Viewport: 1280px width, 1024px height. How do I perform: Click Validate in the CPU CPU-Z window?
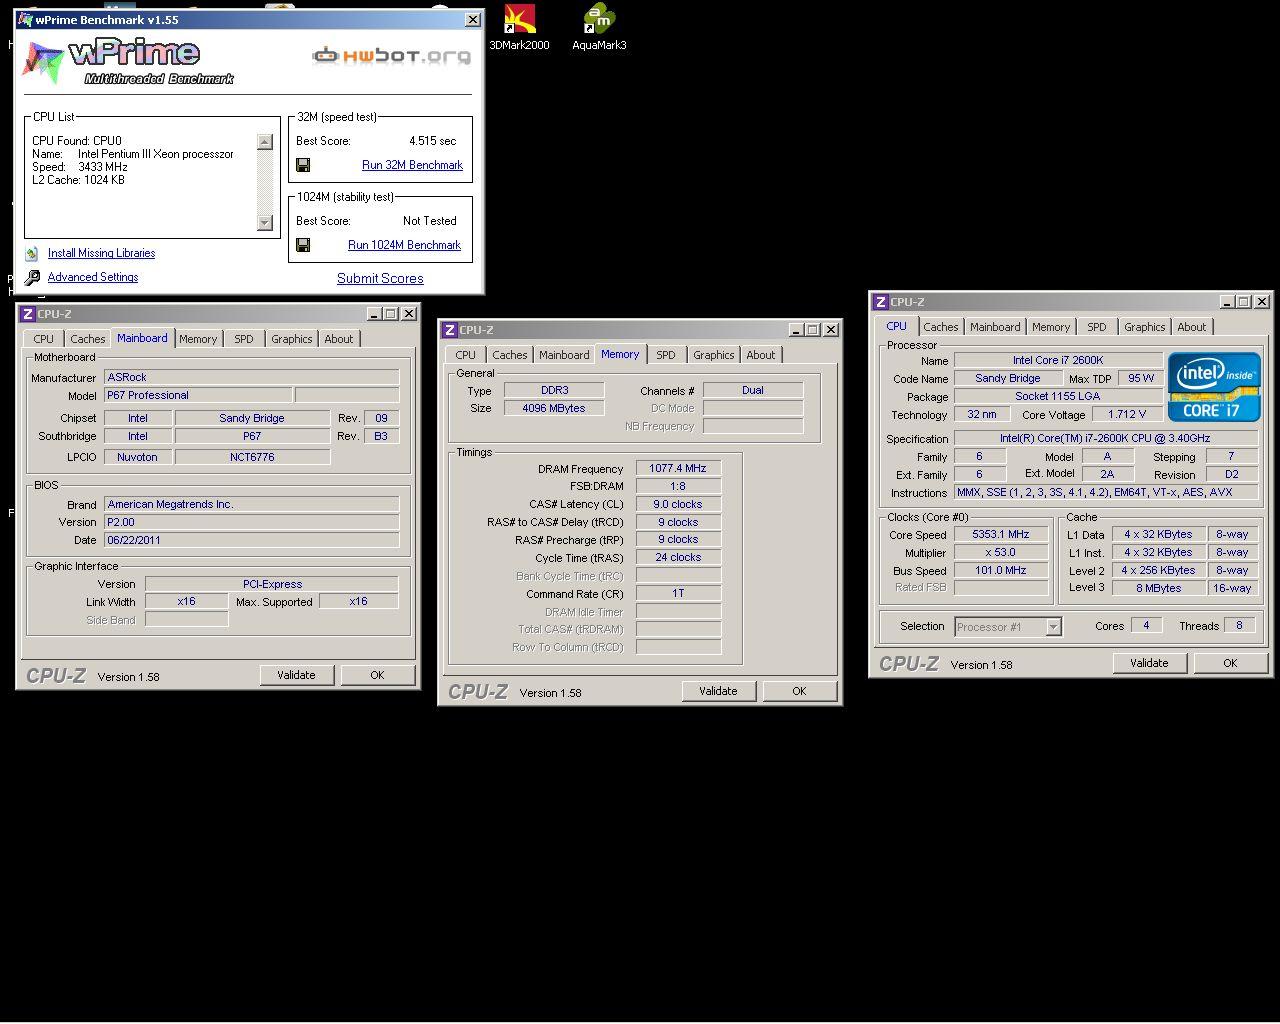1149,663
